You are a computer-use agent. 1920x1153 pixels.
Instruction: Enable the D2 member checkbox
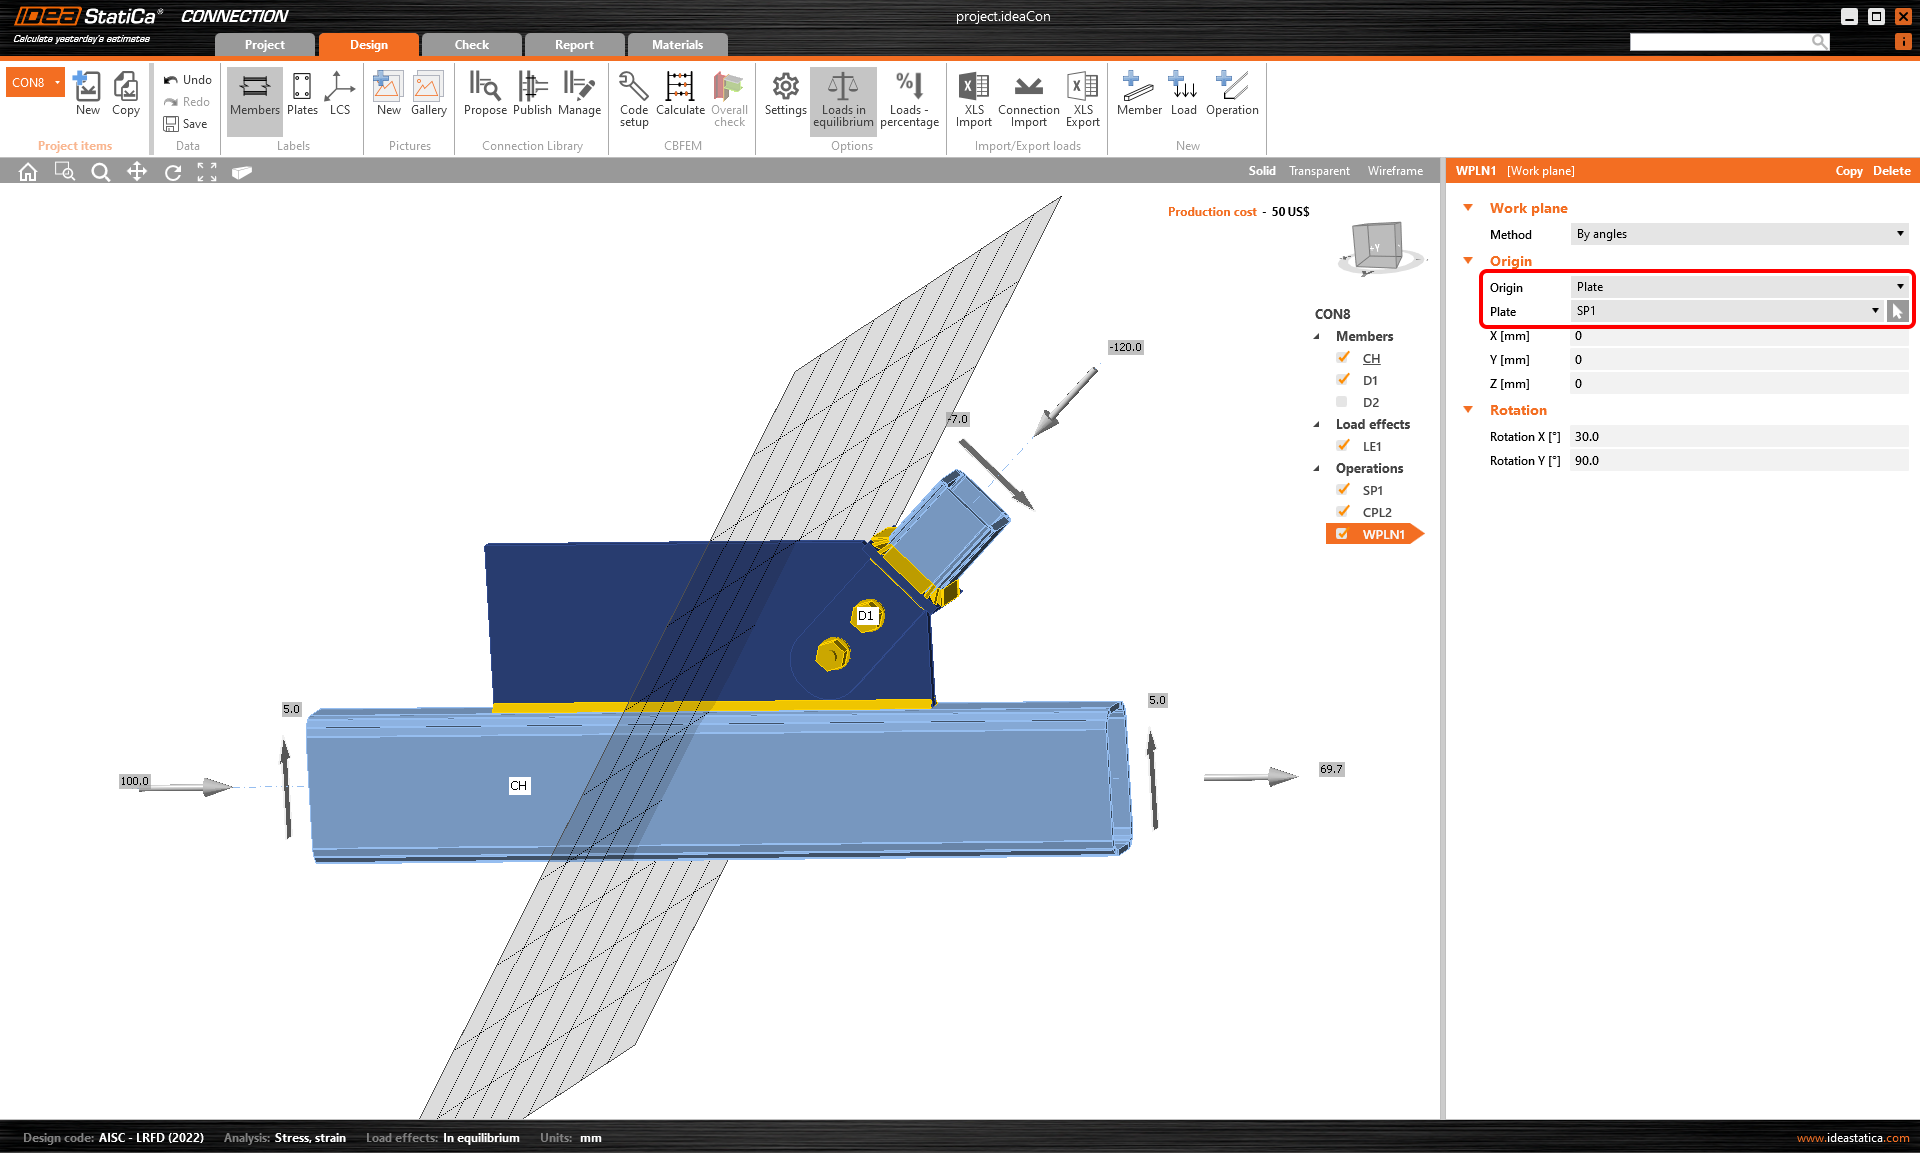coord(1342,401)
